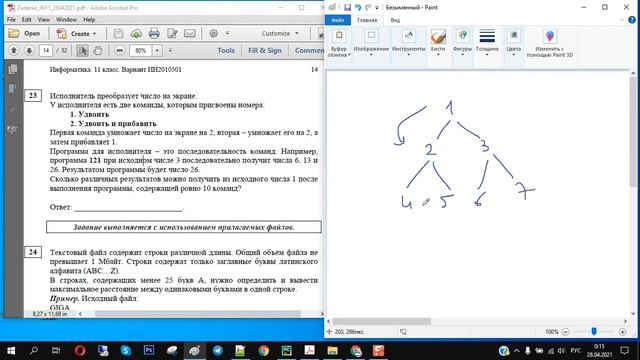Viewport: 640px width, 360px height.
Task: Click the Acrobat horizontal scrollbar
Action: pyautogui.click(x=198, y=314)
